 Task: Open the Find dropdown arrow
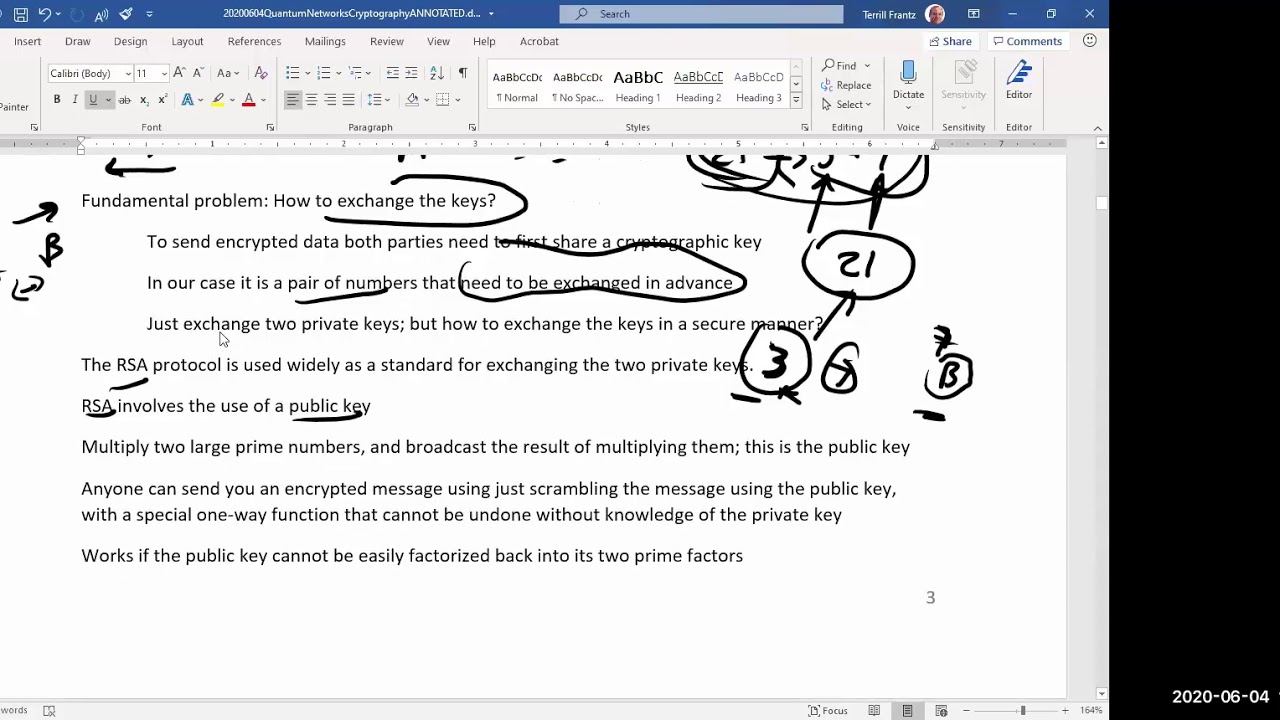[x=867, y=66]
